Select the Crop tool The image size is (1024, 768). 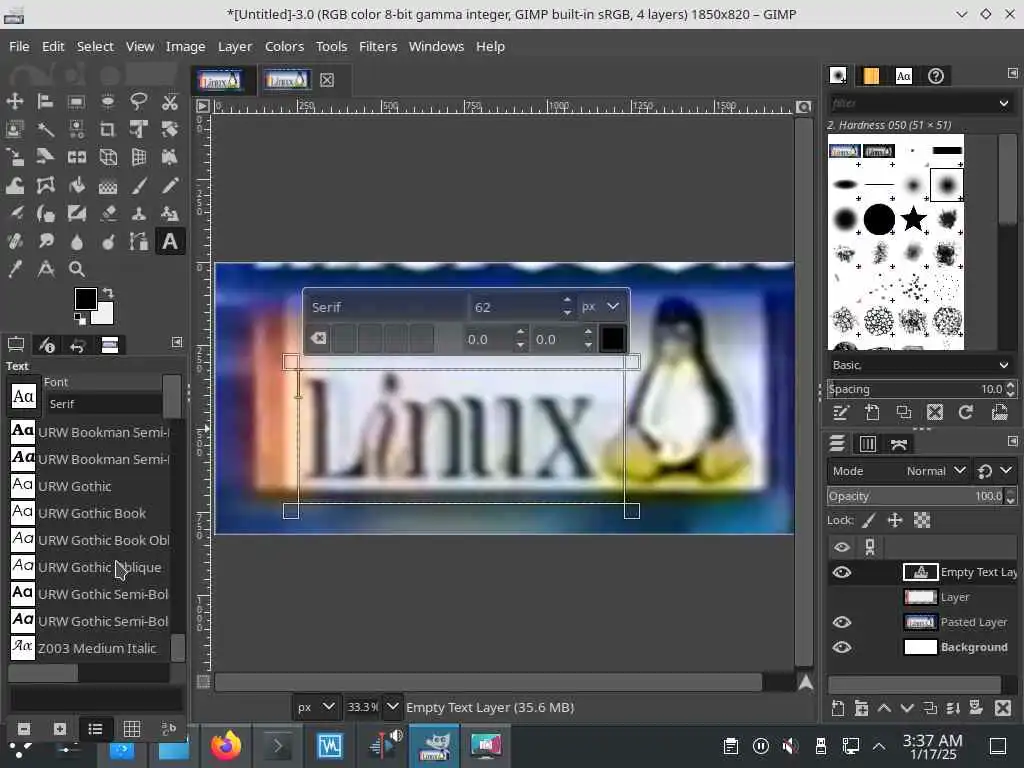(x=108, y=129)
